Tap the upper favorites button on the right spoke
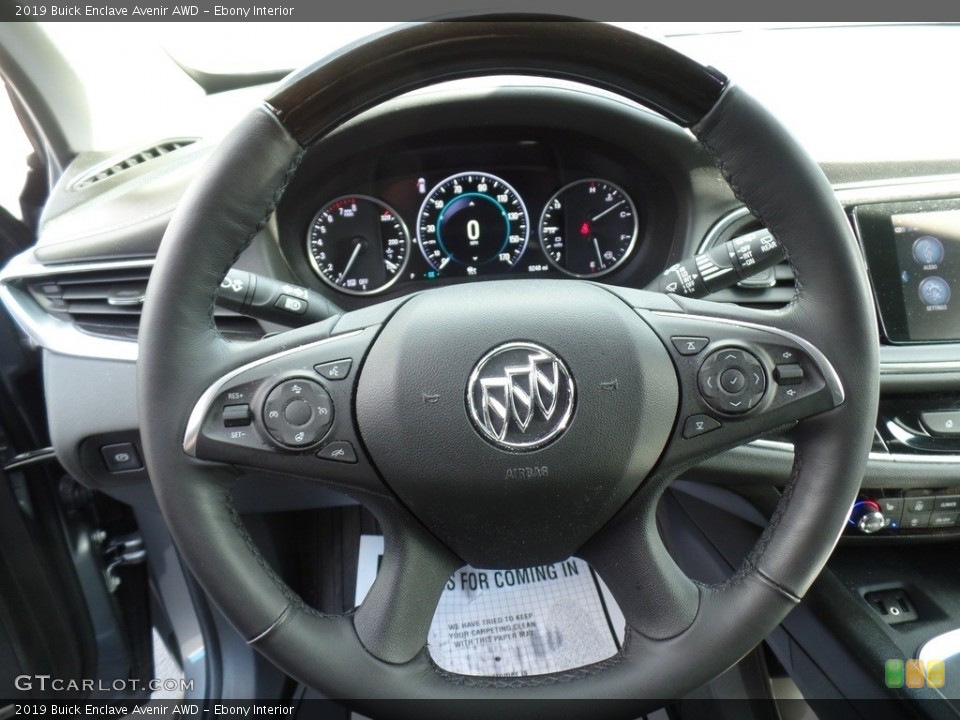960x720 pixels. click(690, 345)
